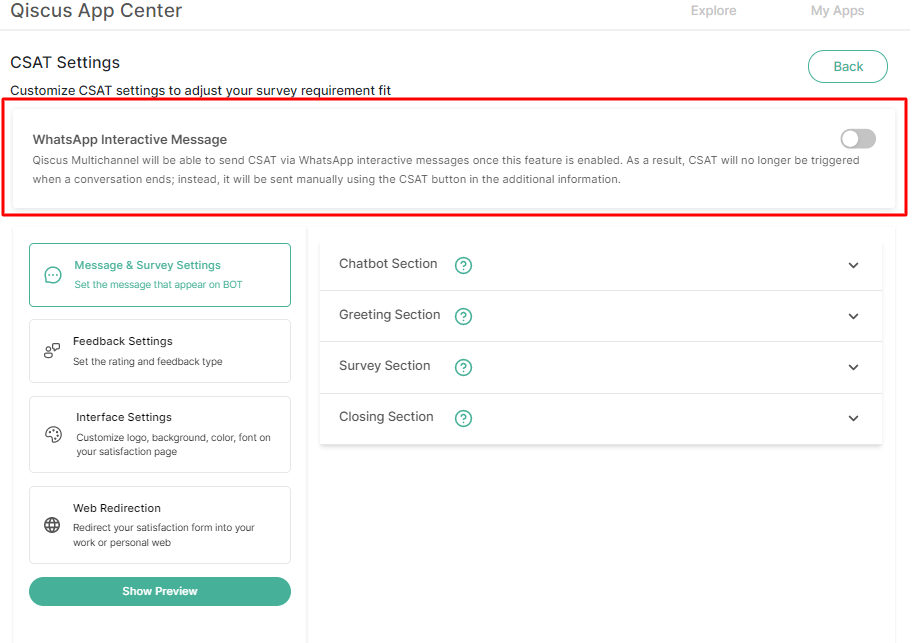The height and width of the screenshot is (643, 913).
Task: Click the Show Preview button
Action: [x=160, y=591]
